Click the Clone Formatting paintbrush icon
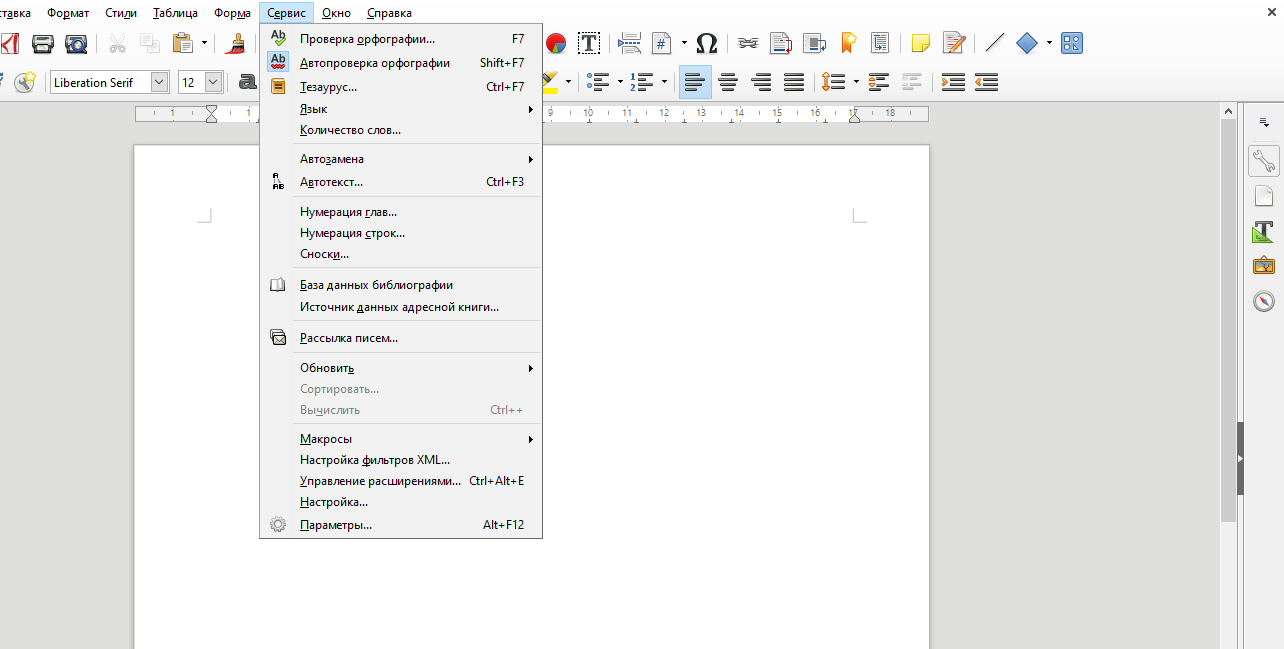1284x649 pixels. point(236,43)
